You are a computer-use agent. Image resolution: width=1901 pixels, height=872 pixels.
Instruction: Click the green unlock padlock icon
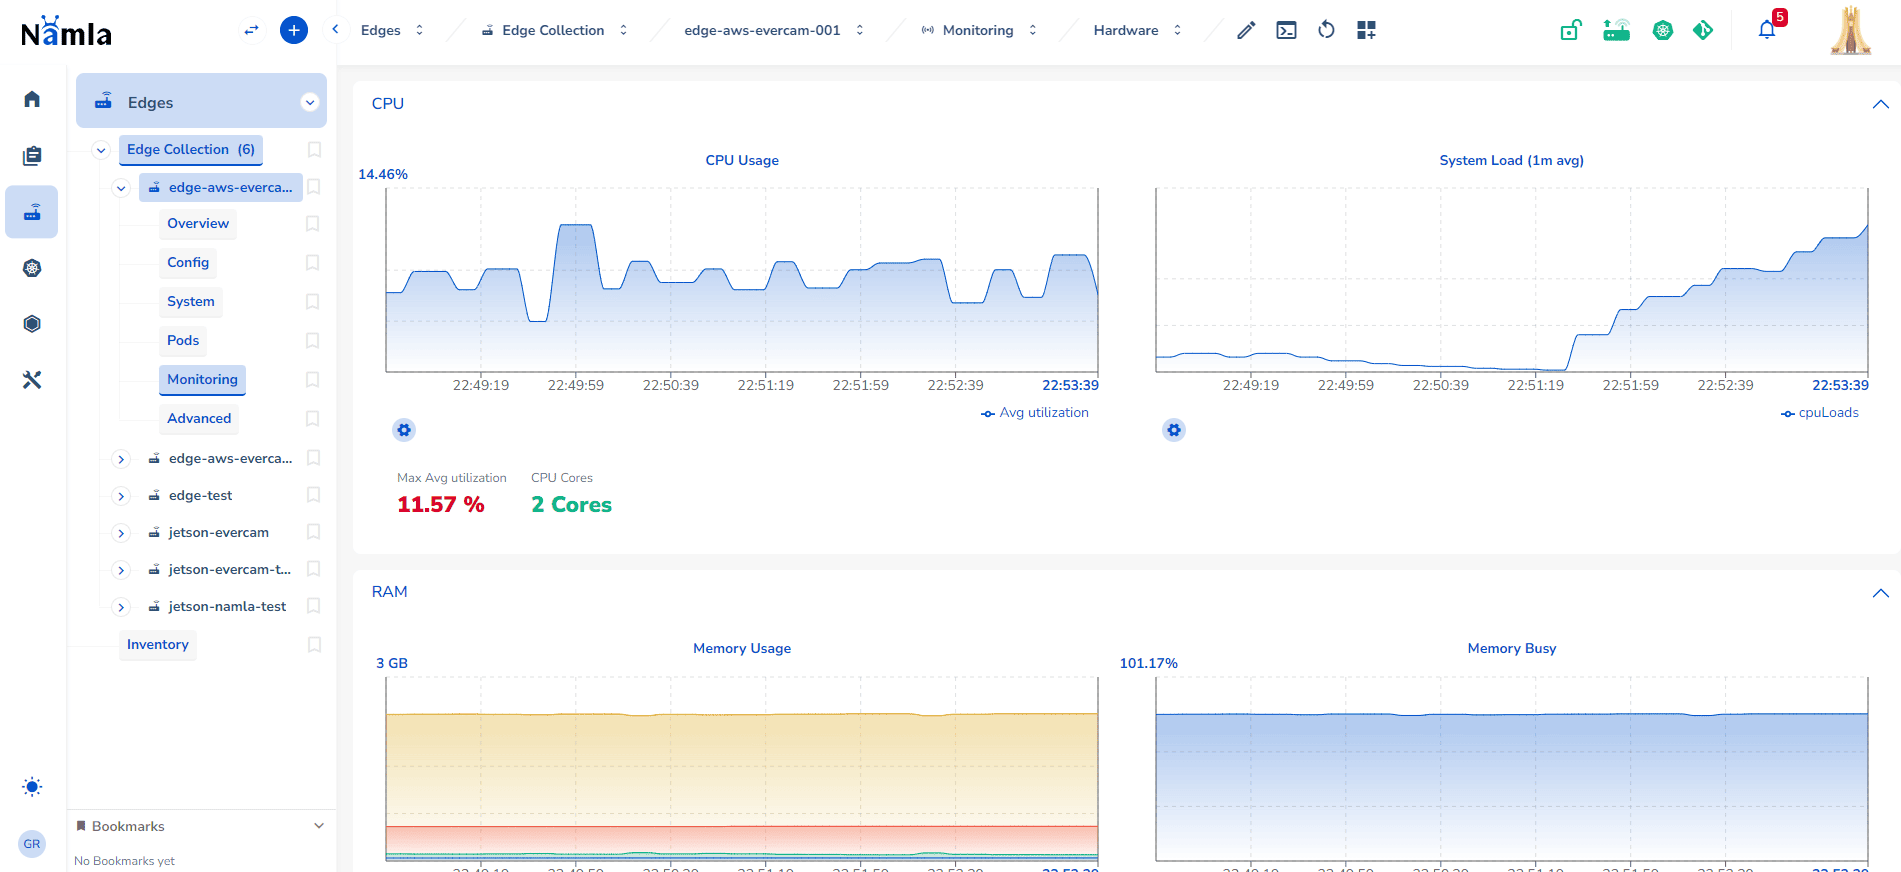point(1570,31)
